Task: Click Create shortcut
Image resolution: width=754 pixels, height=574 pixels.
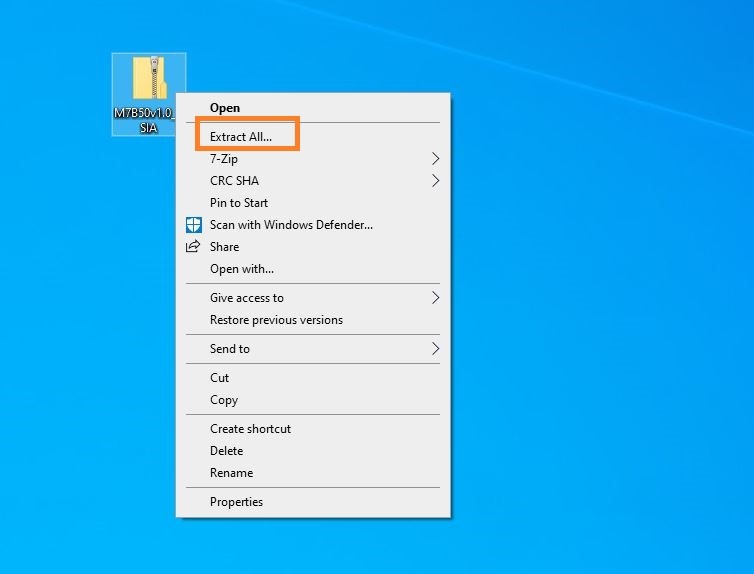Action: pyautogui.click(x=250, y=429)
